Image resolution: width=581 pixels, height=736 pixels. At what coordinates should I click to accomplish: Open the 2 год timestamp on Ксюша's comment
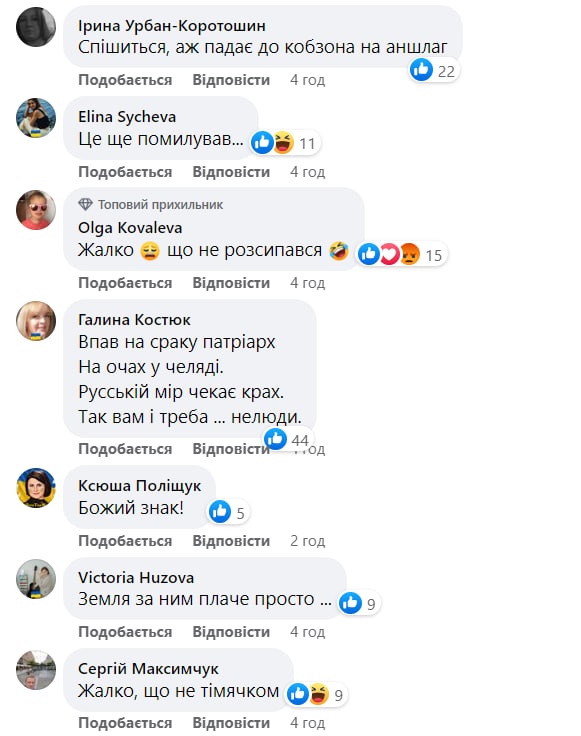(x=307, y=541)
